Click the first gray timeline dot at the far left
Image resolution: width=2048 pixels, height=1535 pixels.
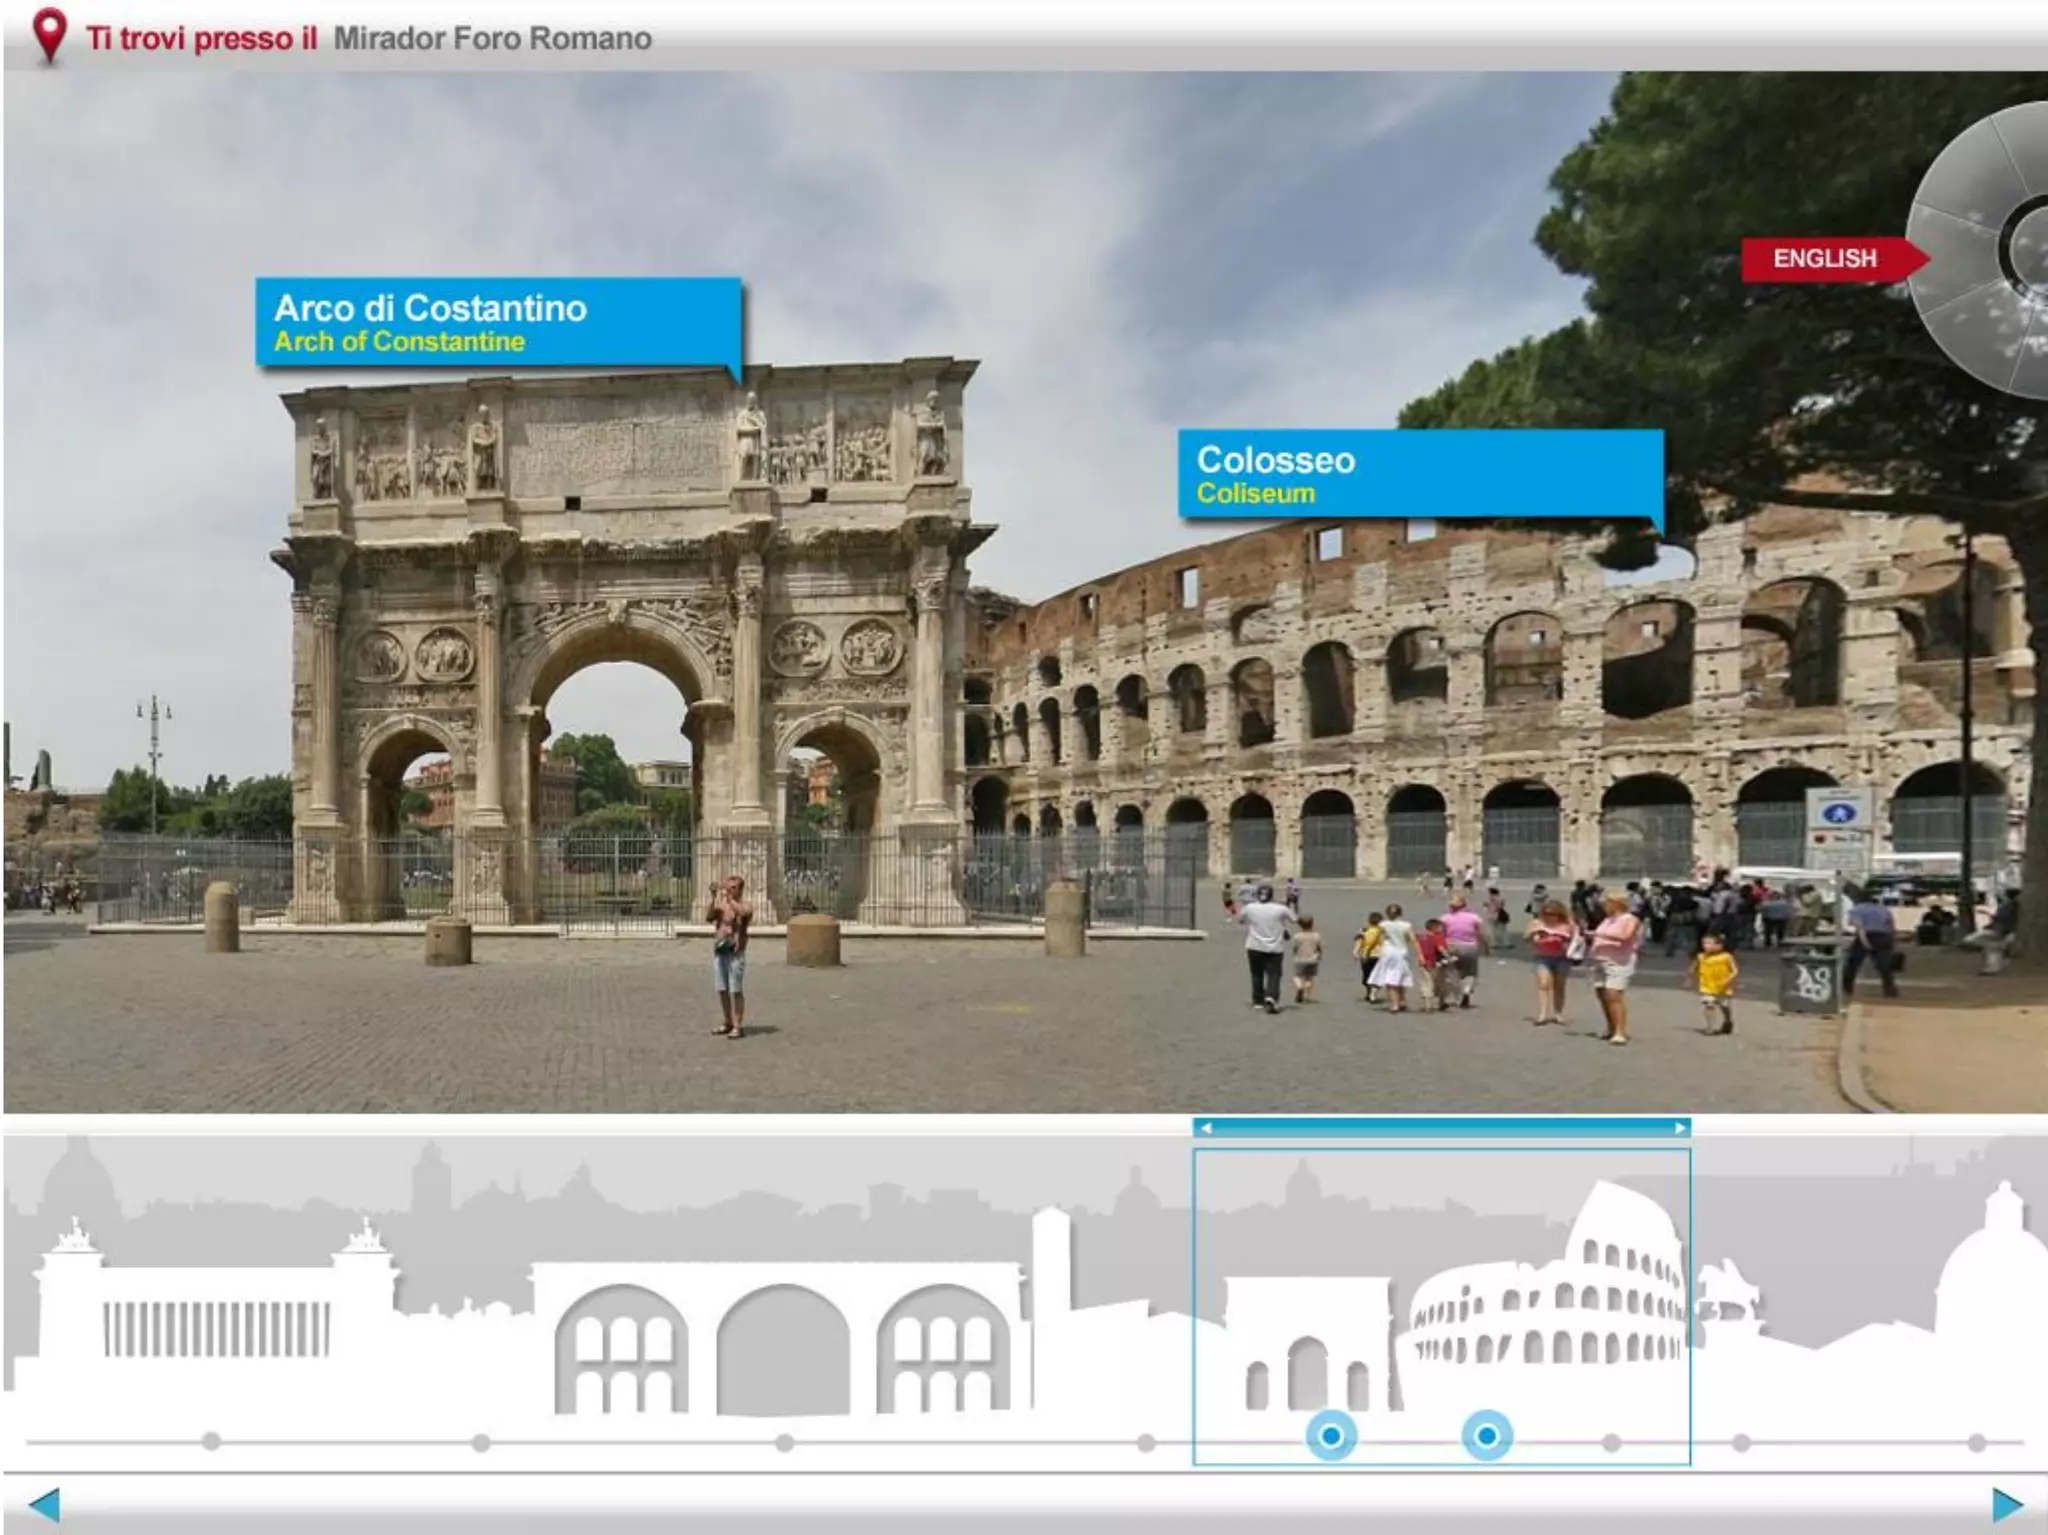211,1442
